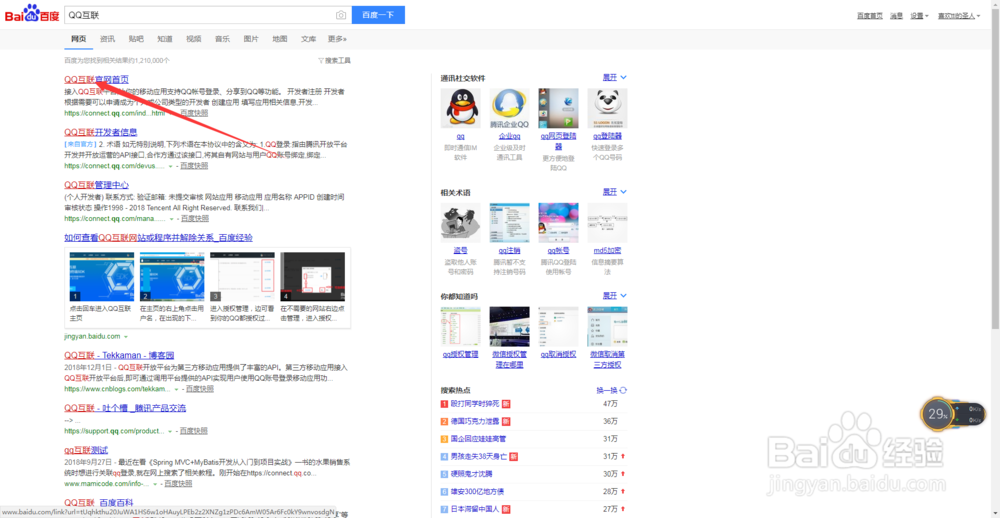This screenshot has height=518, width=1000.
Task: Expand arrow next to connect.qq.com/mana URL
Action: [171, 219]
